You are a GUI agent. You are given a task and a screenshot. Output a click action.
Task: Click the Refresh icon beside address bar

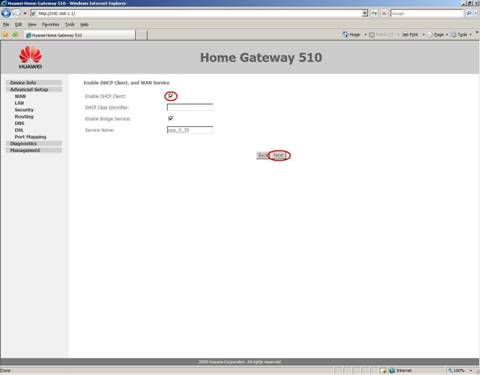[375, 13]
